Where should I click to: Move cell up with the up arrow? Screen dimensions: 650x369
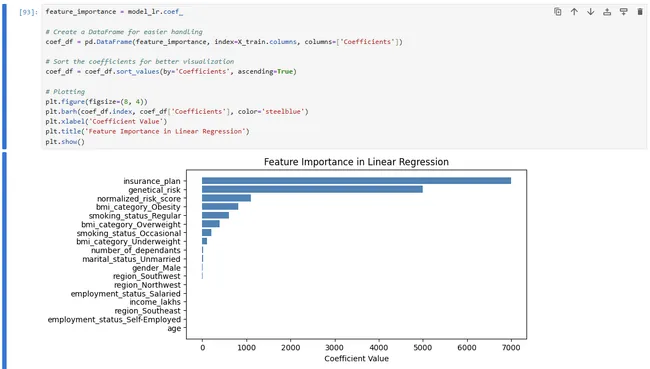pyautogui.click(x=574, y=12)
